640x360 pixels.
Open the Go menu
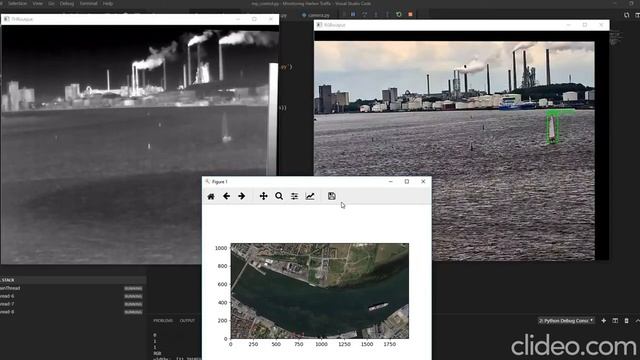51,3
